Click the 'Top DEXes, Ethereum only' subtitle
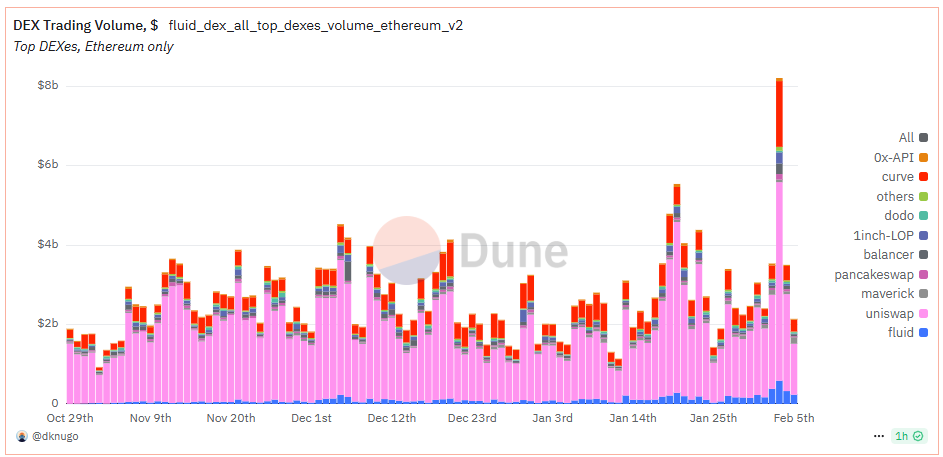Image resolution: width=943 pixels, height=457 pixels. [x=93, y=46]
